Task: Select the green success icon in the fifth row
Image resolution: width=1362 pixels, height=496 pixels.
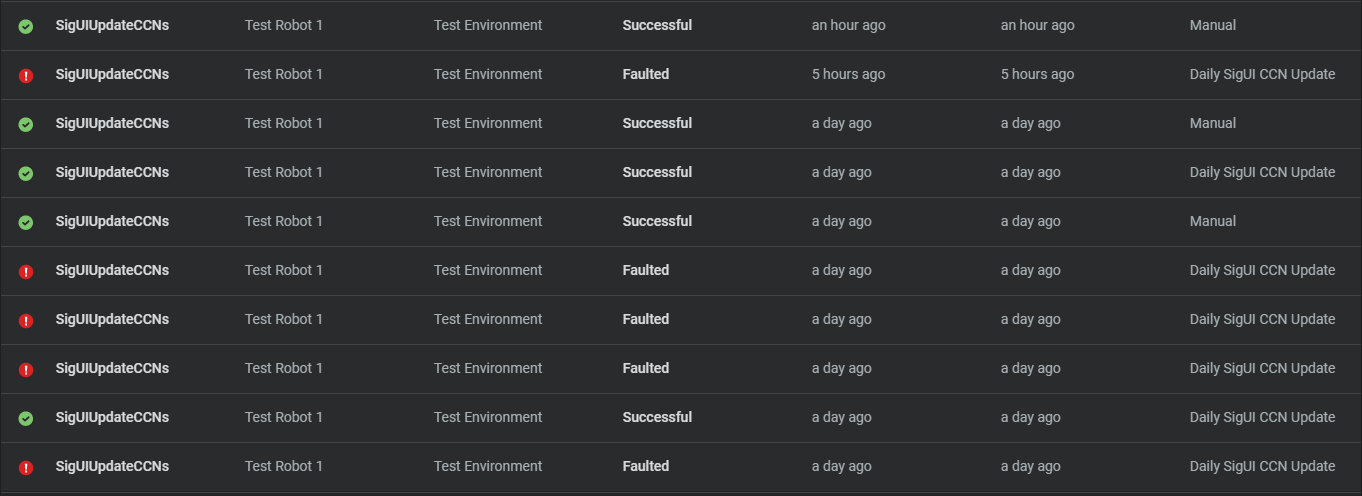Action: [x=26, y=222]
